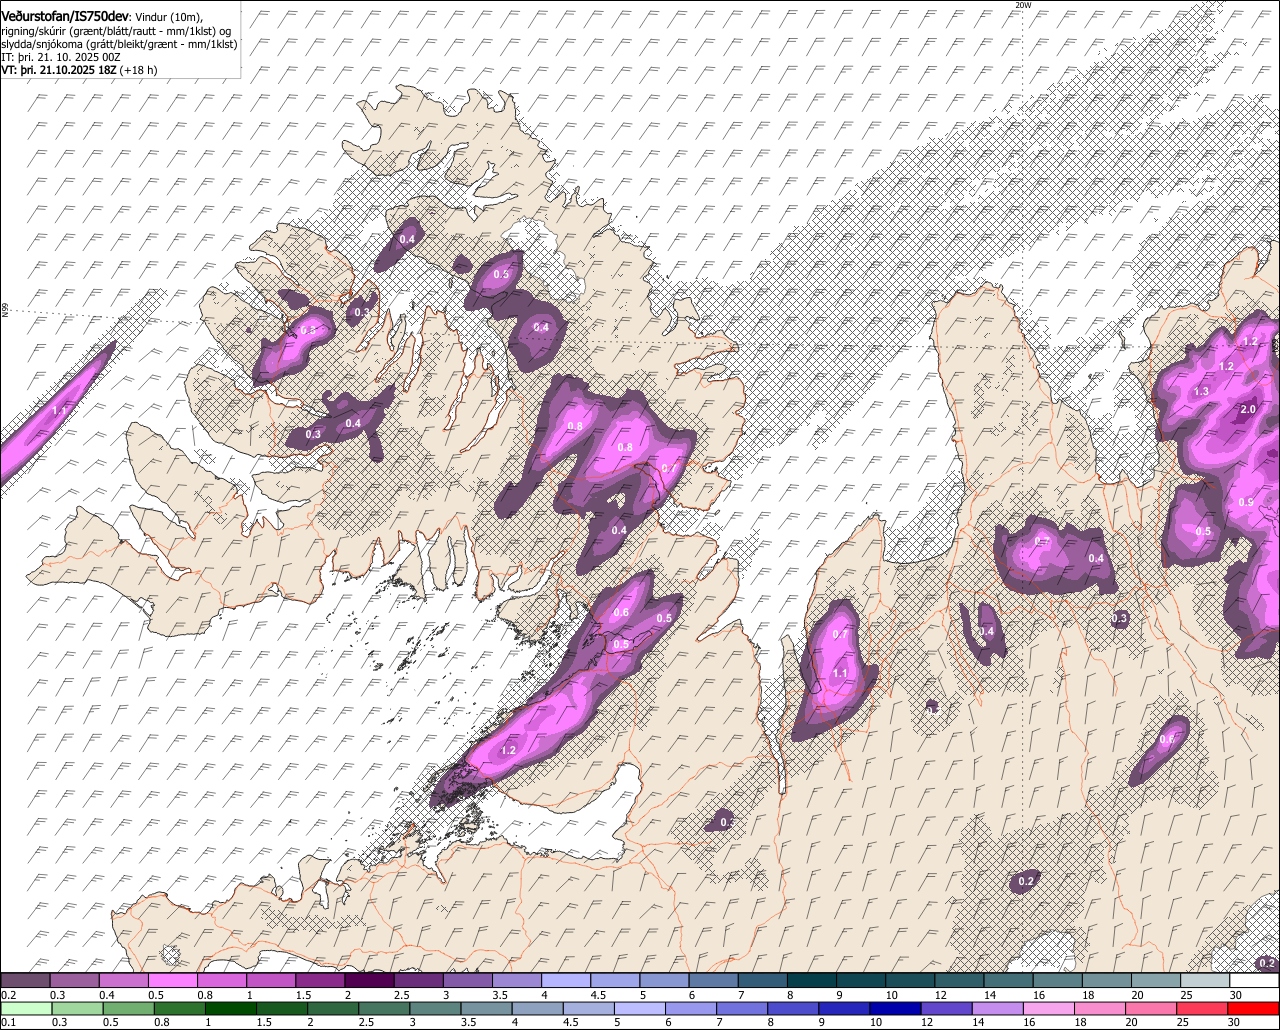Click the Veðurstofan/IS750dev title text
Screen dimensions: 1280x1030
click(66, 16)
